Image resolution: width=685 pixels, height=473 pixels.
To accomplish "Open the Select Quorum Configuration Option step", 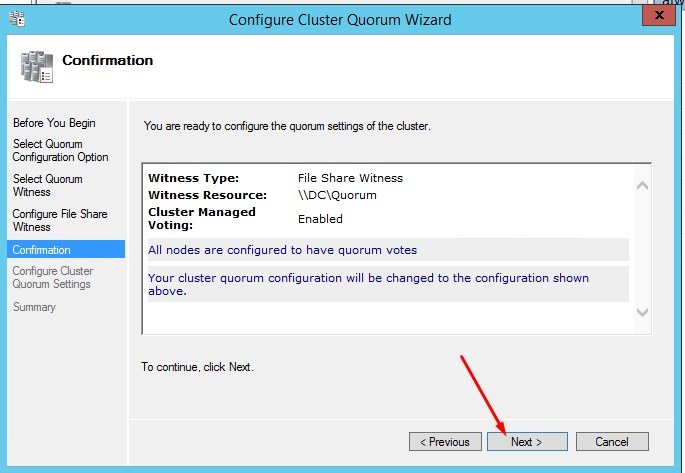I will pos(60,151).
